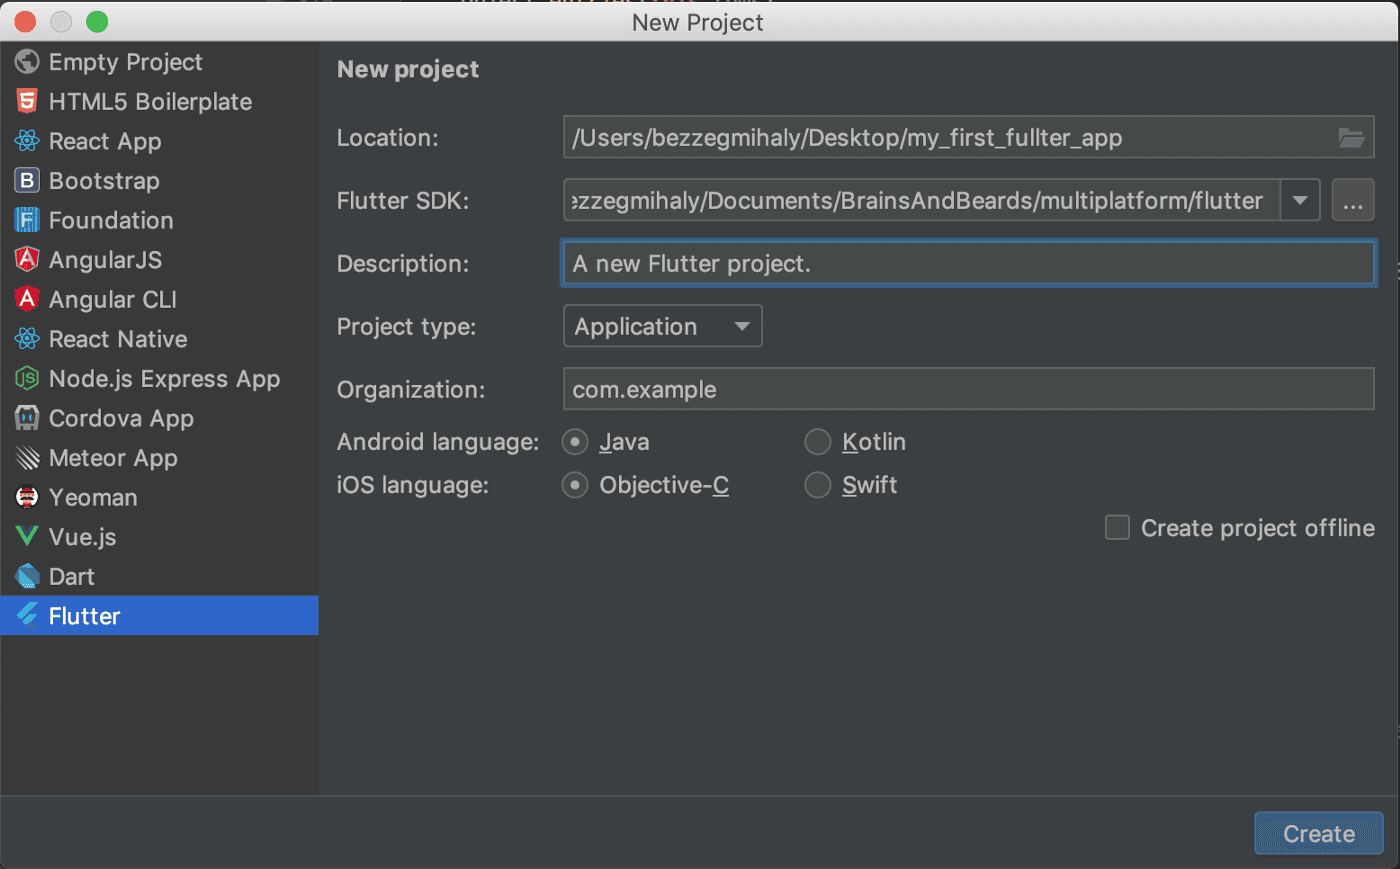1400x869 pixels.
Task: Focus the Description text field
Action: click(x=968, y=264)
